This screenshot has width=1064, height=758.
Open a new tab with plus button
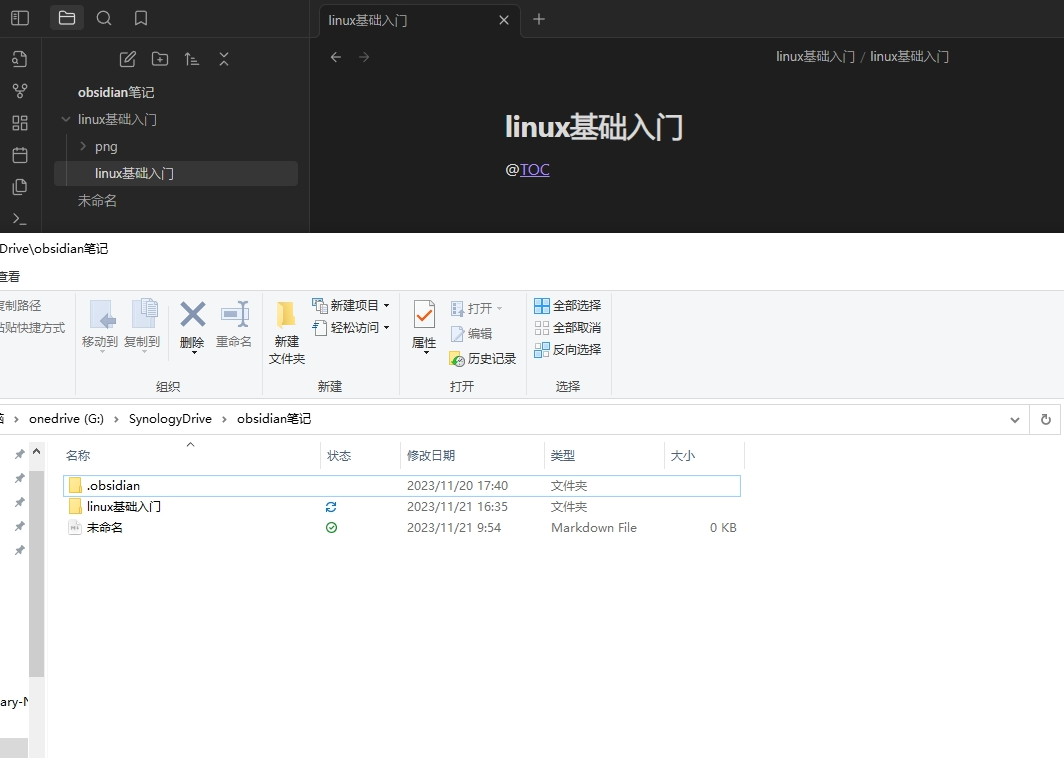539,19
